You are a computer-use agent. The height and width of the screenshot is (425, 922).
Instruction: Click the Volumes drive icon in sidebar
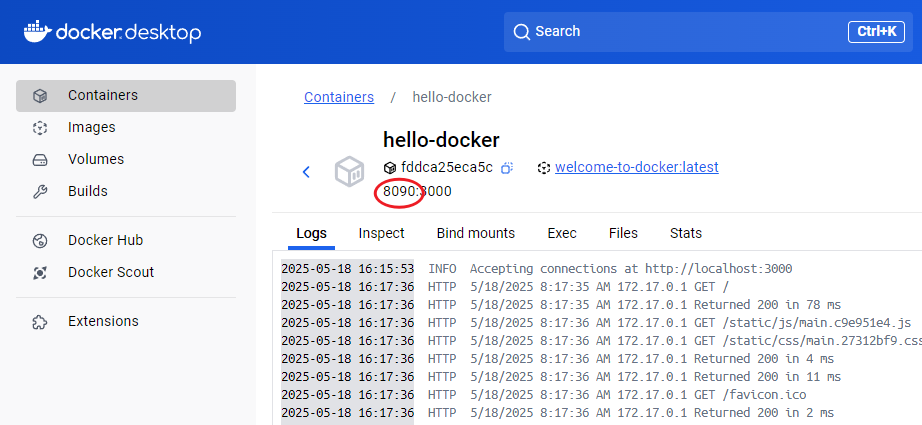(x=39, y=160)
